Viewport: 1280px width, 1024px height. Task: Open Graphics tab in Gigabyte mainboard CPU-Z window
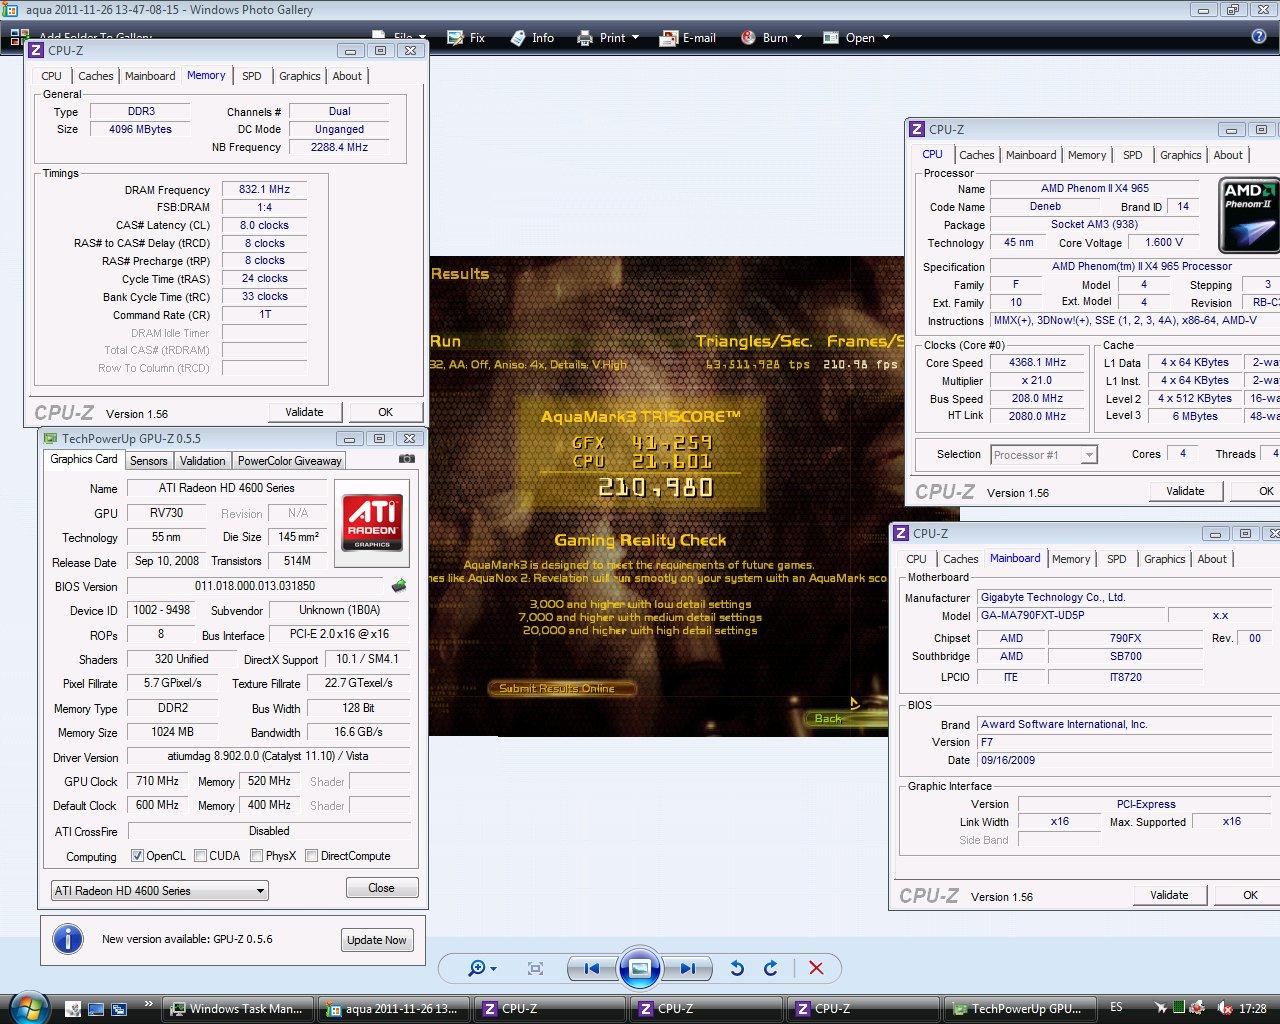tap(1164, 559)
